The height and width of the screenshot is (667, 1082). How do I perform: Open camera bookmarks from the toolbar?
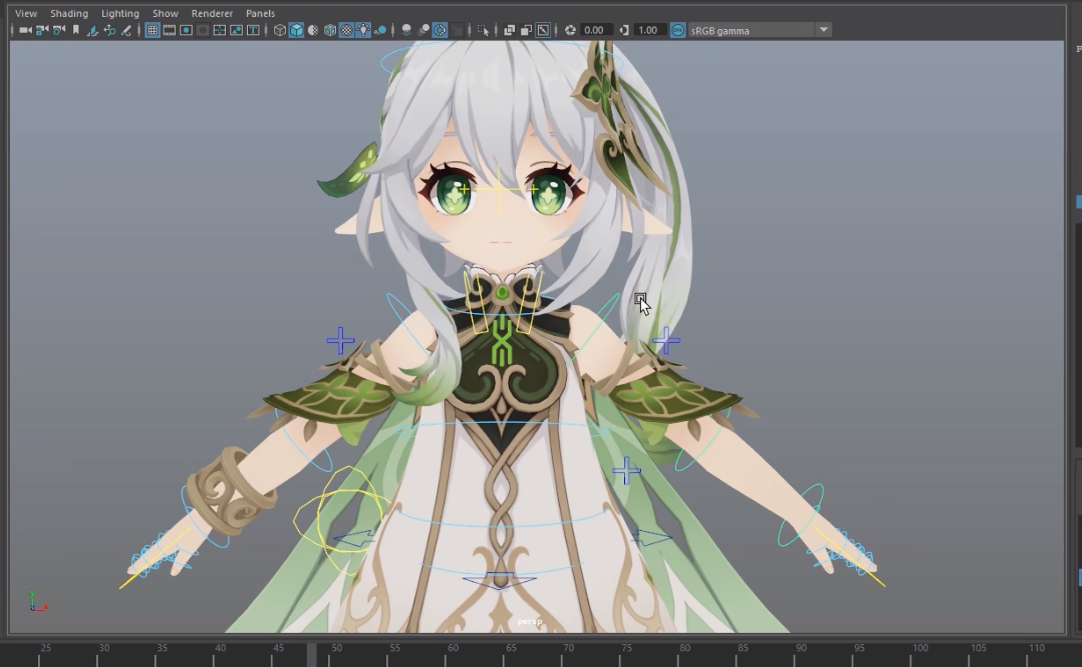(x=76, y=30)
